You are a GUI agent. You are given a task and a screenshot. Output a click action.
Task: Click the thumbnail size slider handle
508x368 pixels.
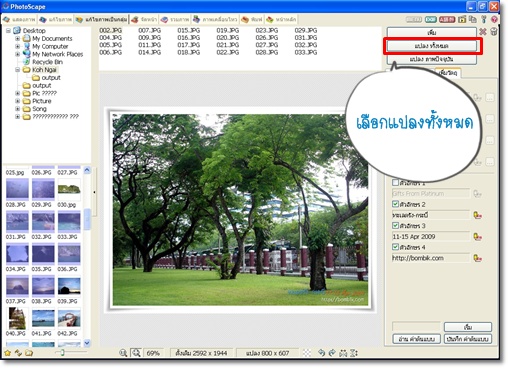click(x=62, y=352)
